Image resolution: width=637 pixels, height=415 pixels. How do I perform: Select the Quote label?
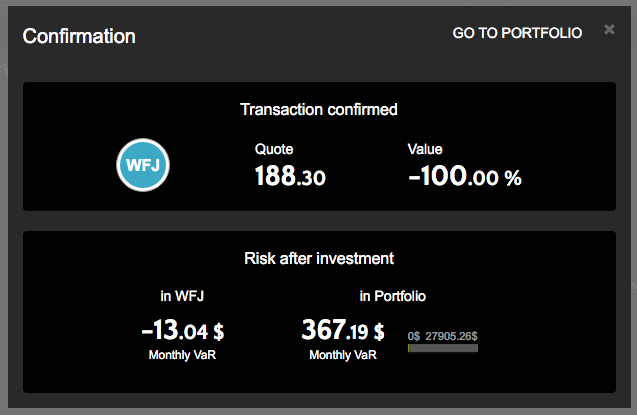[x=274, y=149]
